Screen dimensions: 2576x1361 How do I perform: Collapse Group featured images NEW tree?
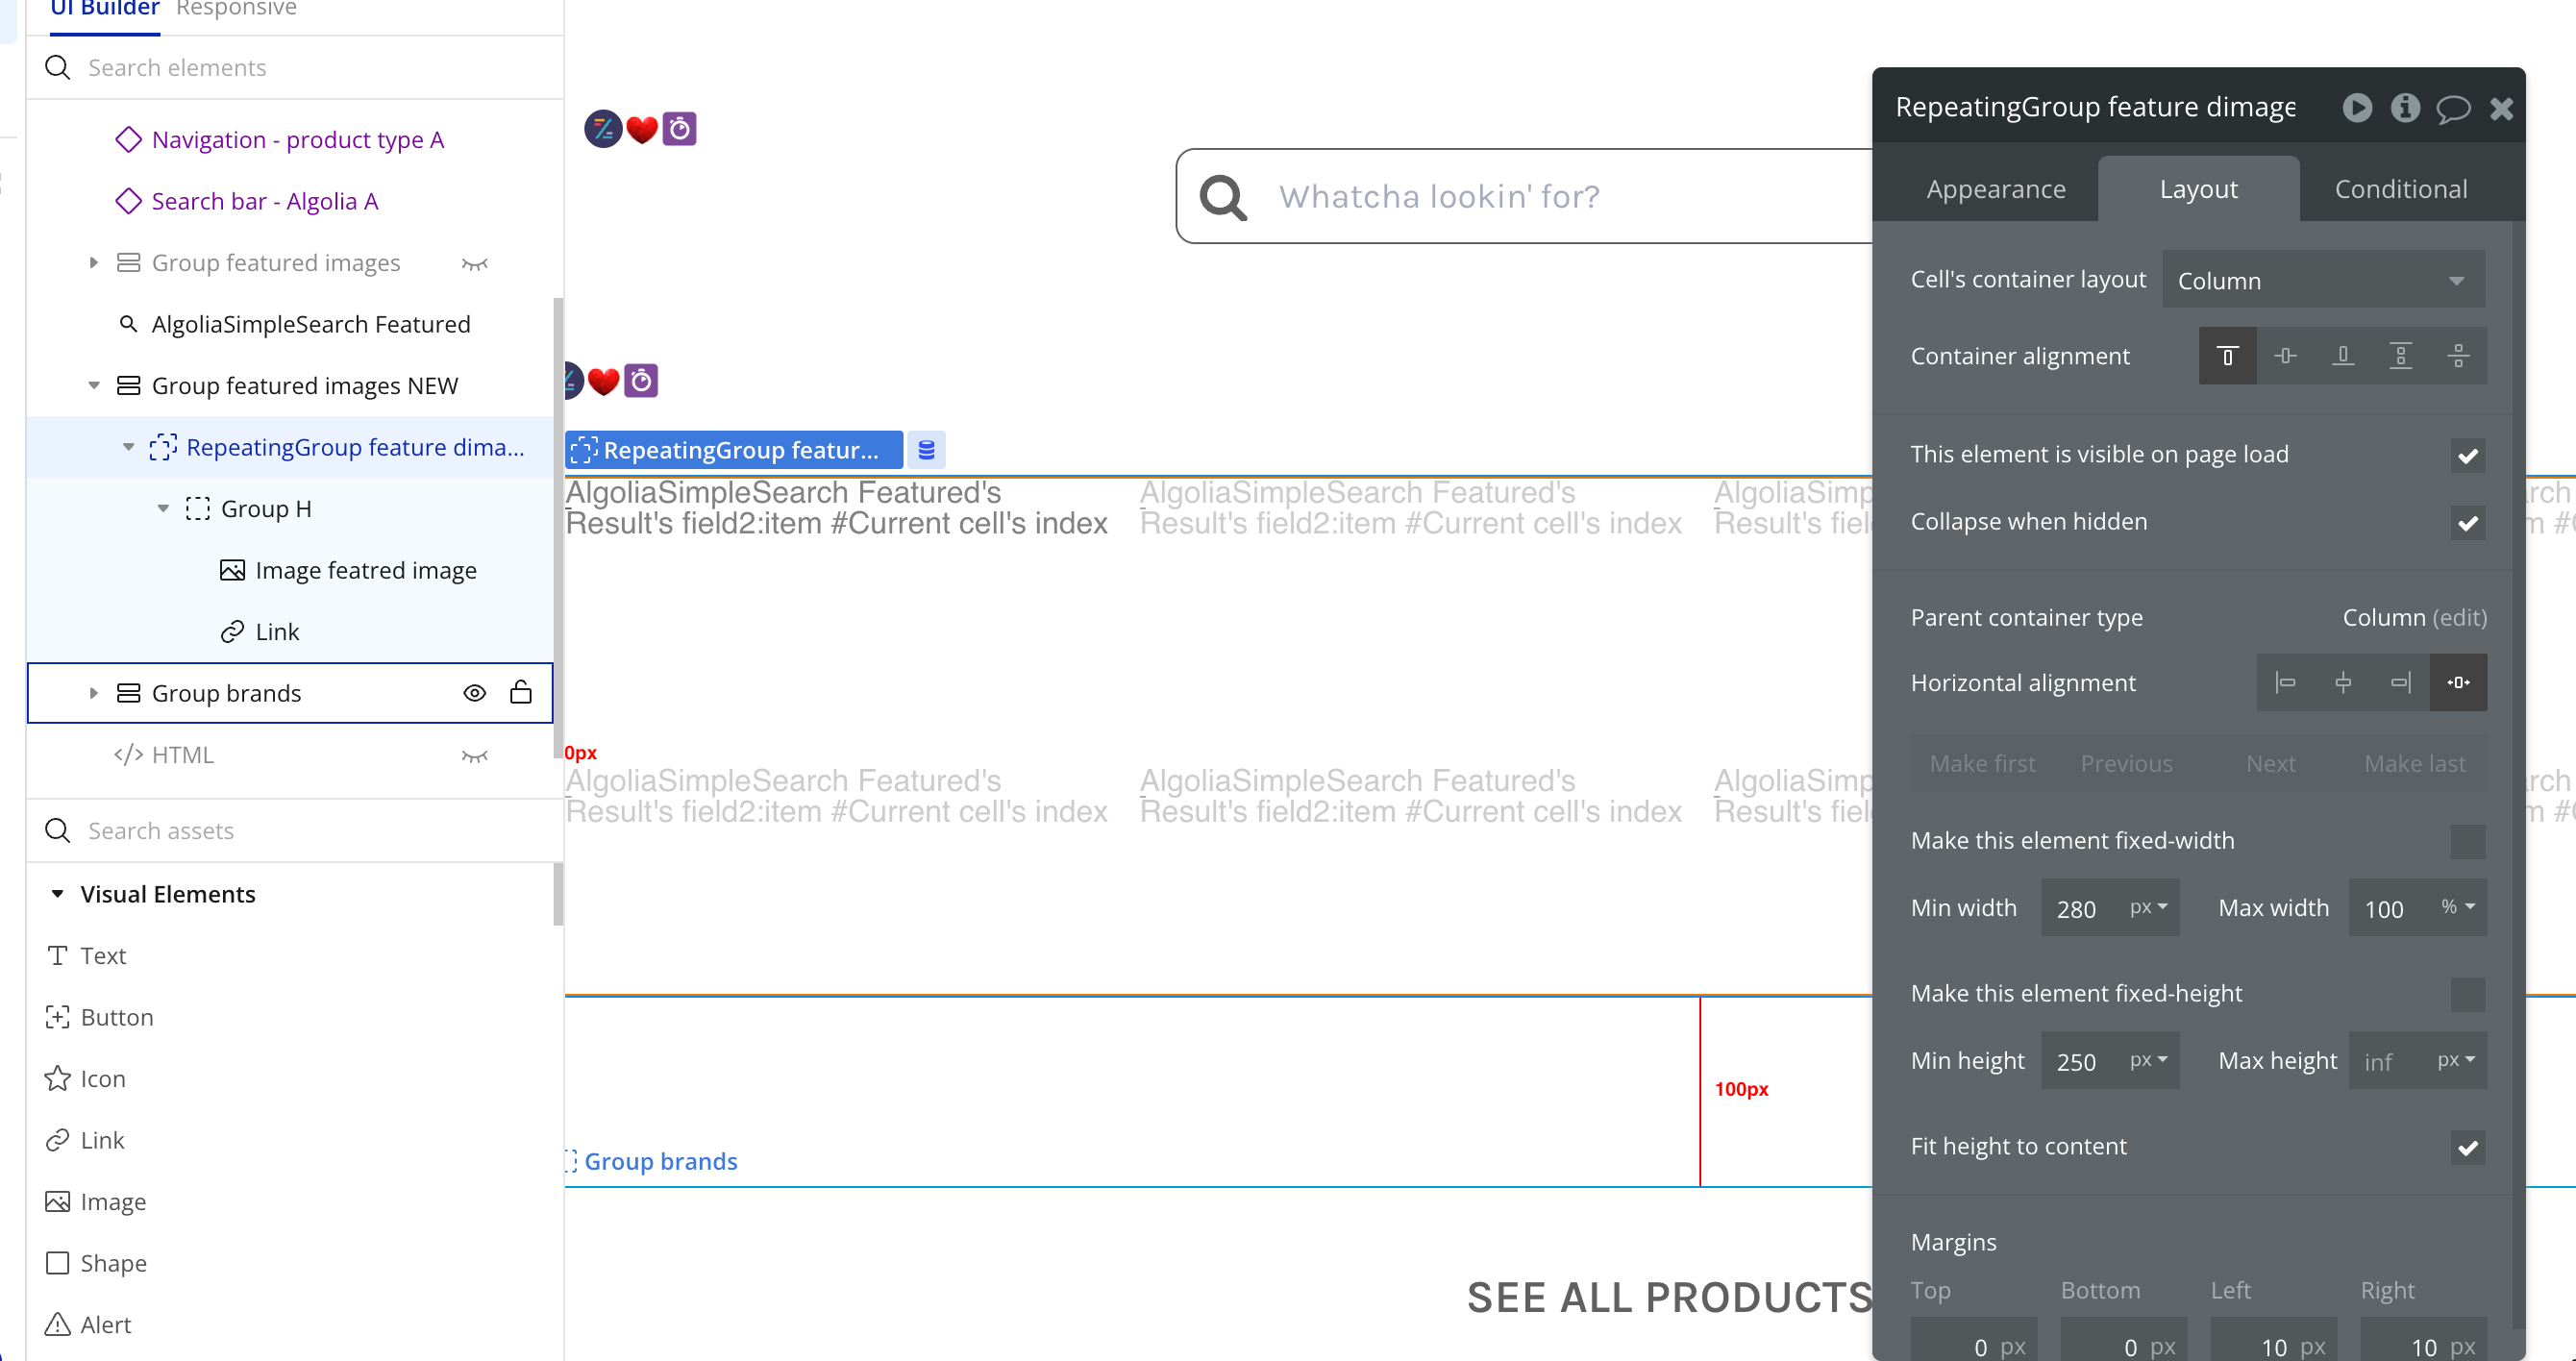(94, 386)
